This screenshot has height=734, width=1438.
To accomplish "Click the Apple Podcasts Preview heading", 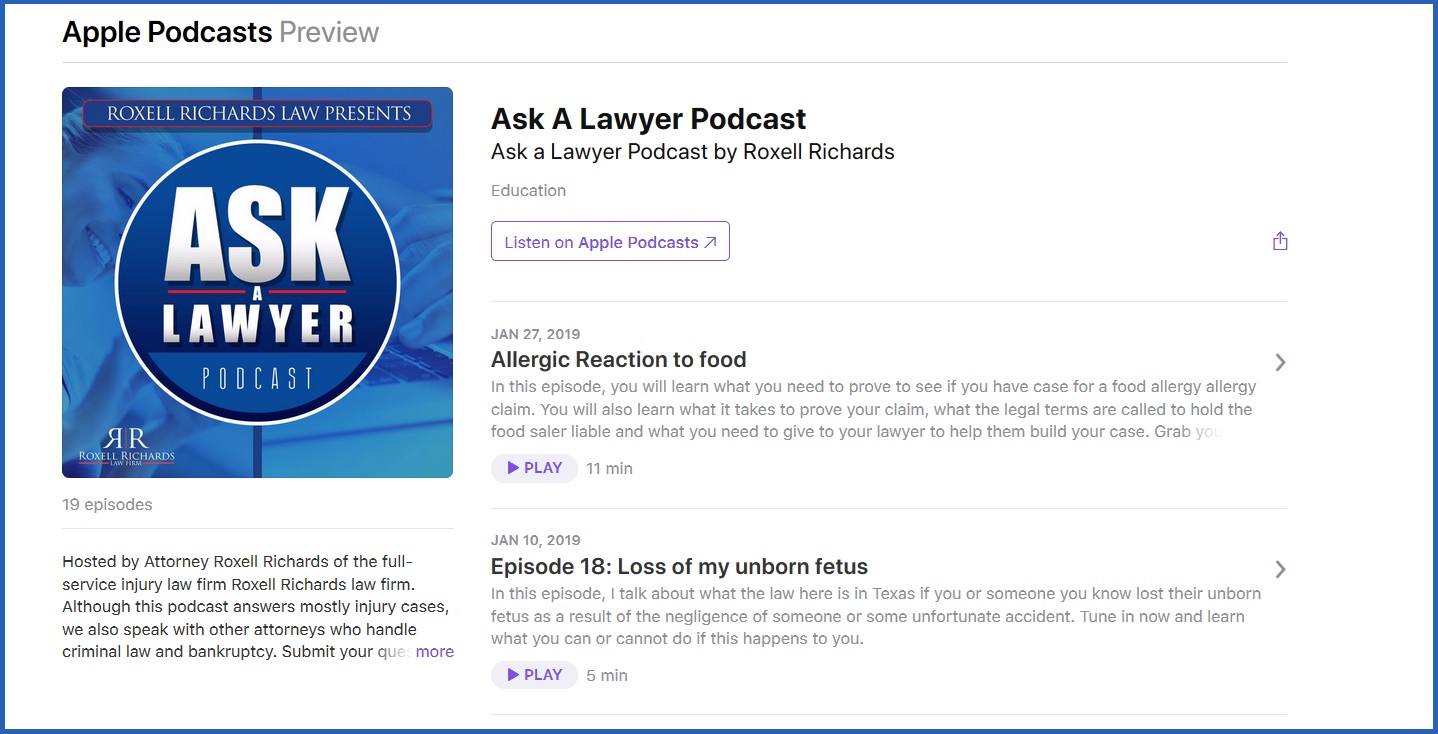I will [x=221, y=32].
